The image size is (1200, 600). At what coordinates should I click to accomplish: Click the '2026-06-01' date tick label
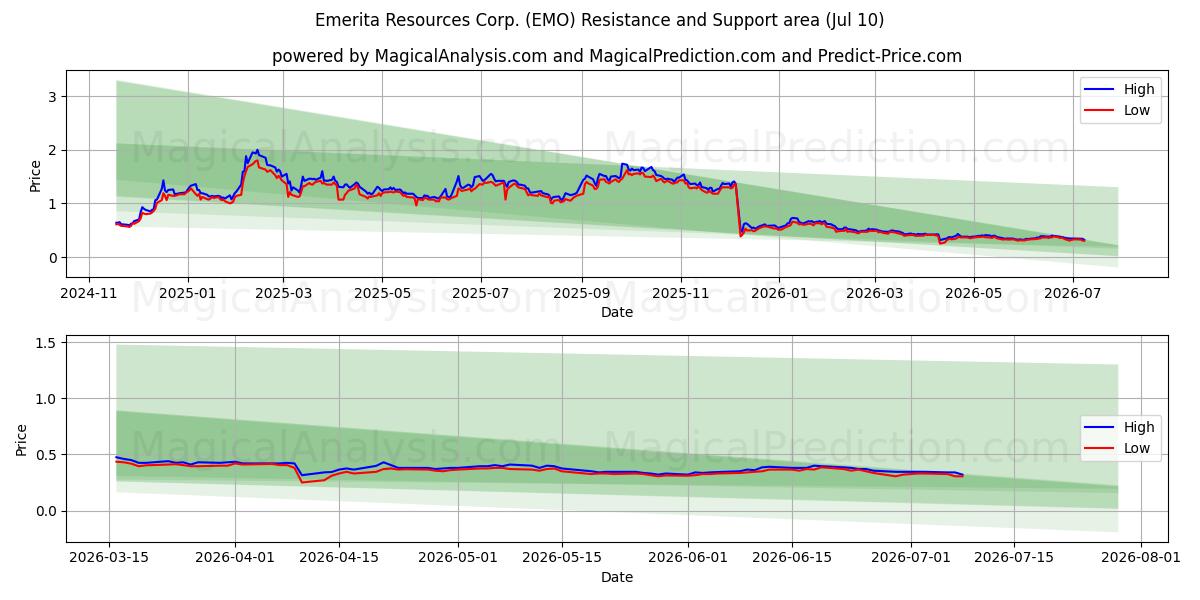688,557
